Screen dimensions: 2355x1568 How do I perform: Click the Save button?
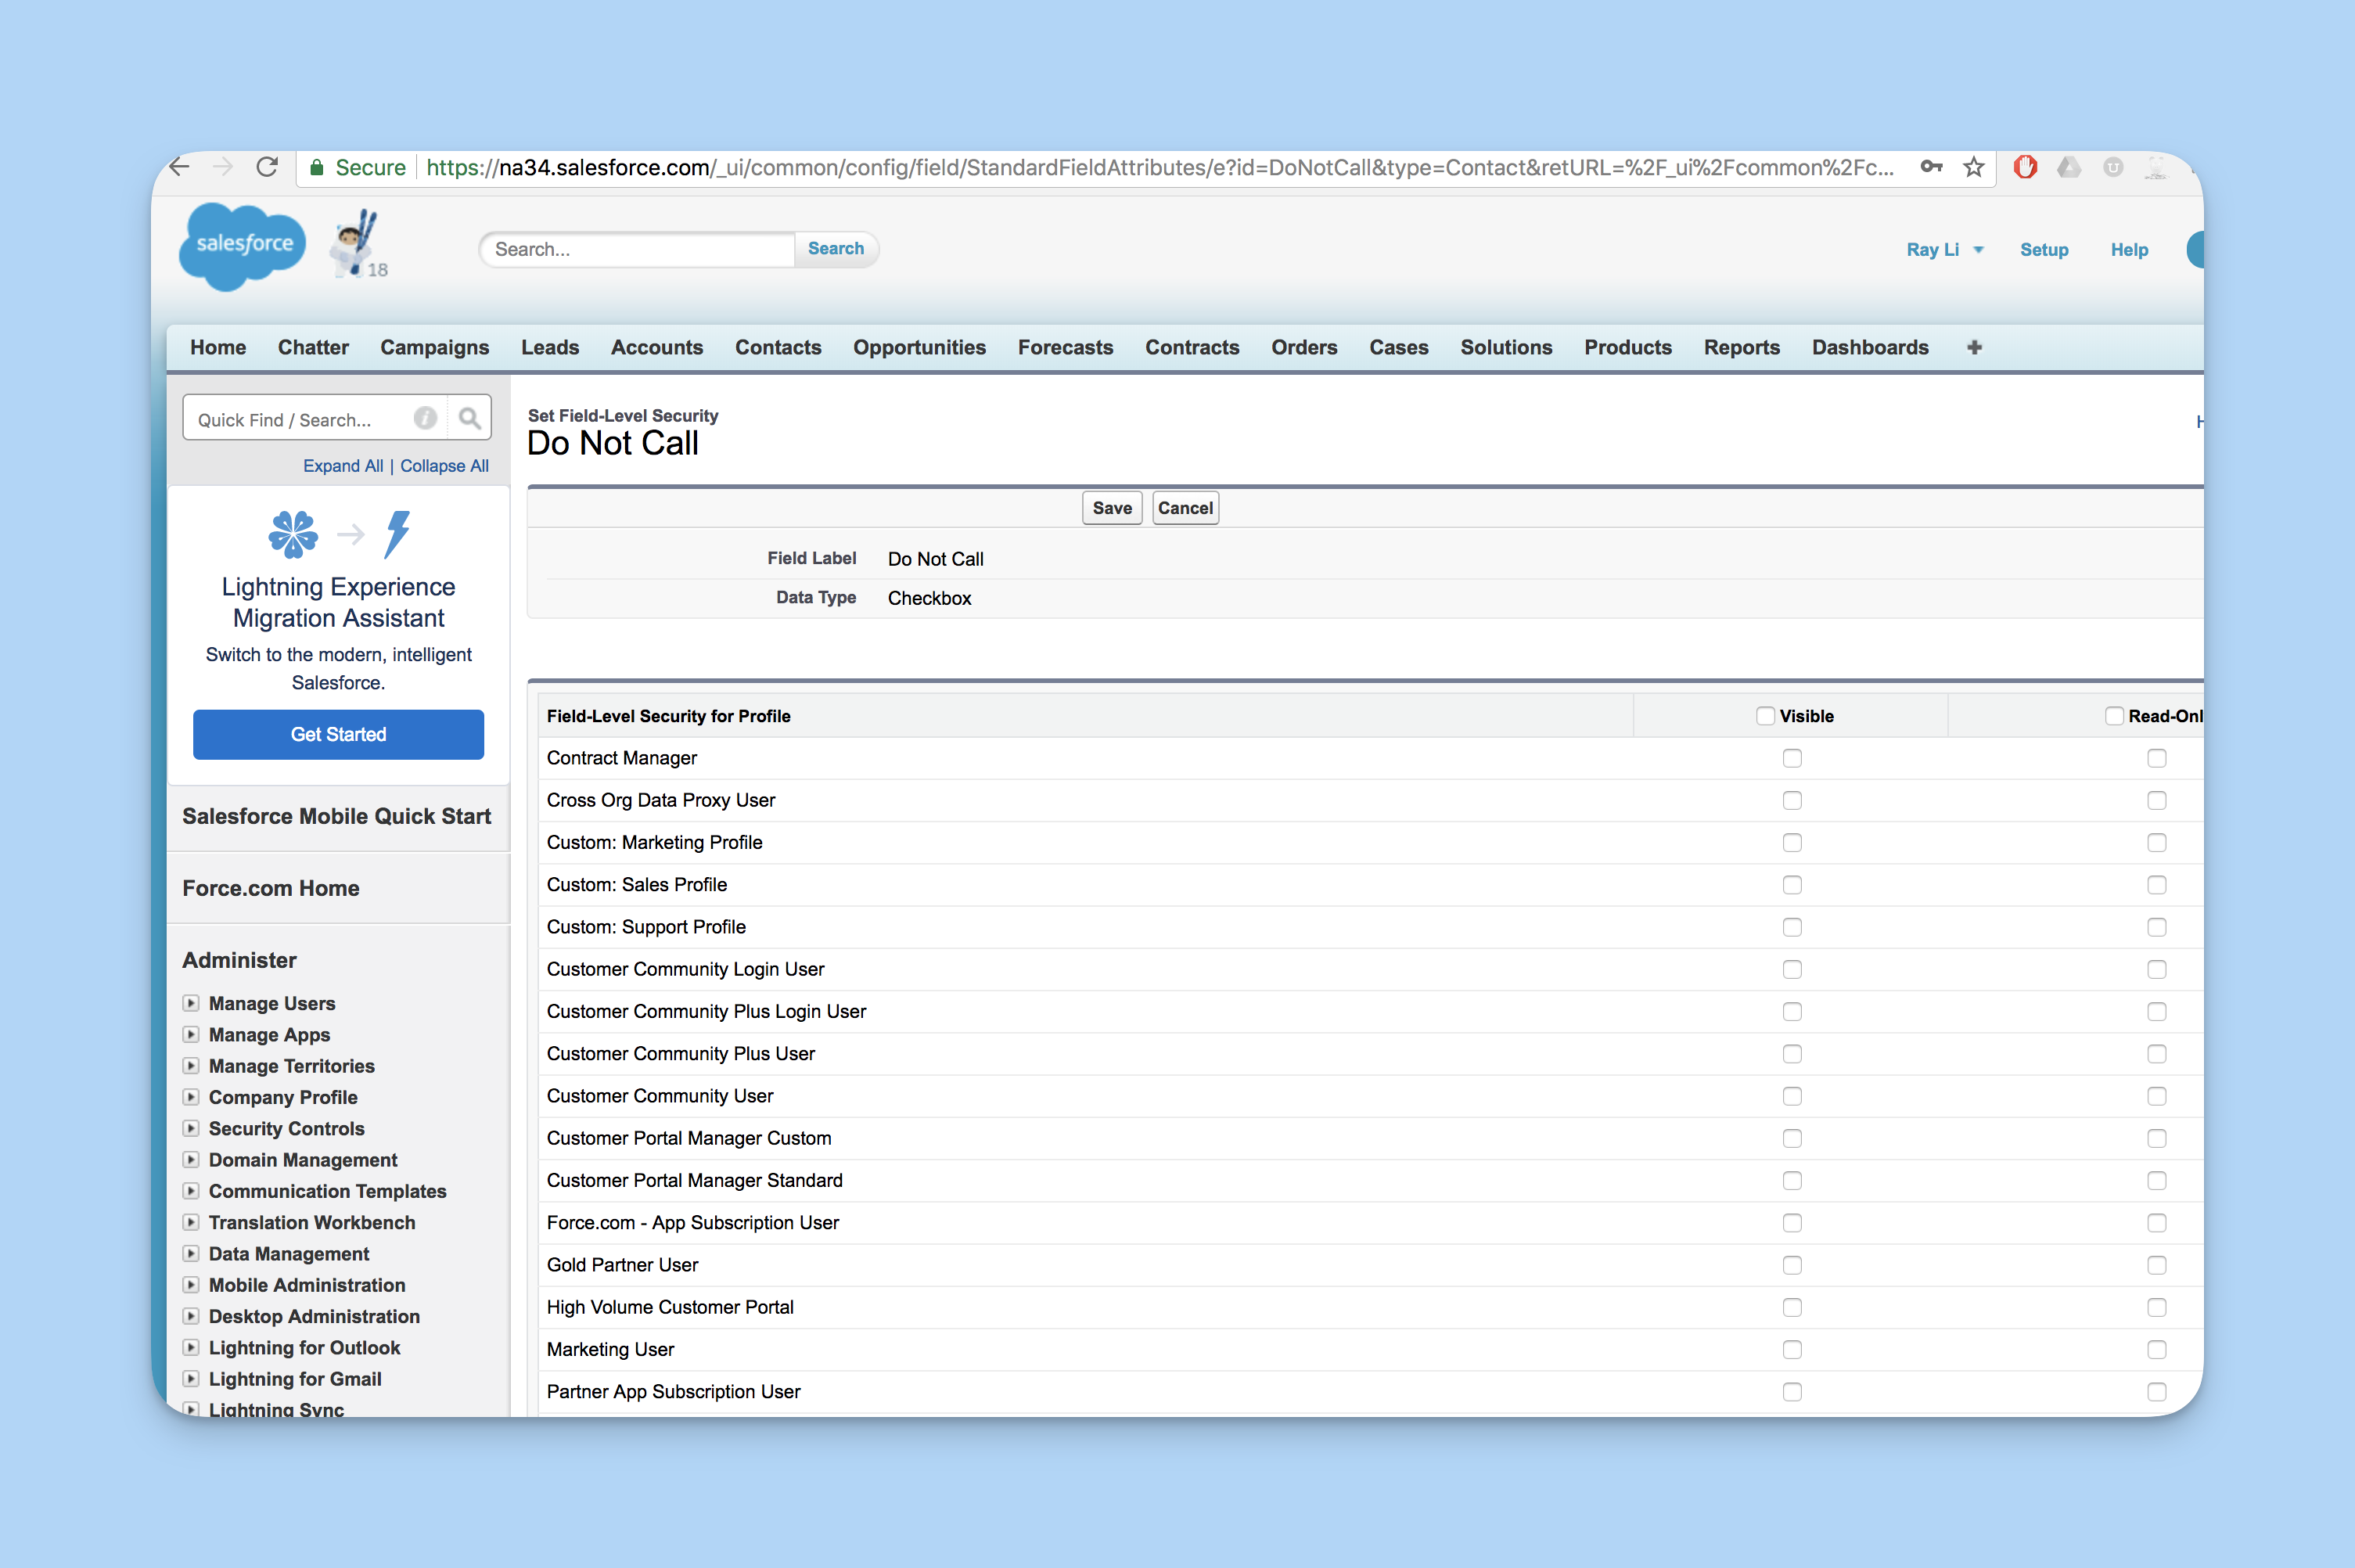point(1111,508)
